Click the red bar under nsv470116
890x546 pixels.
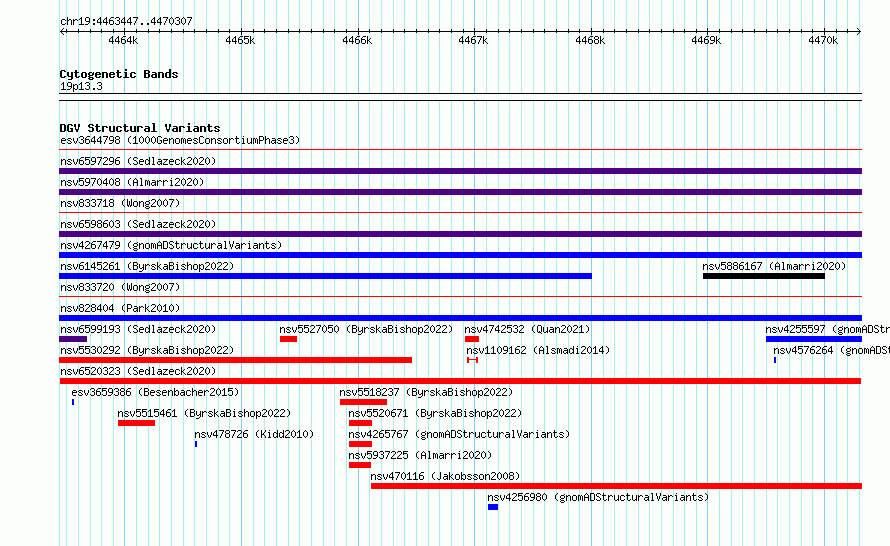(x=616, y=486)
